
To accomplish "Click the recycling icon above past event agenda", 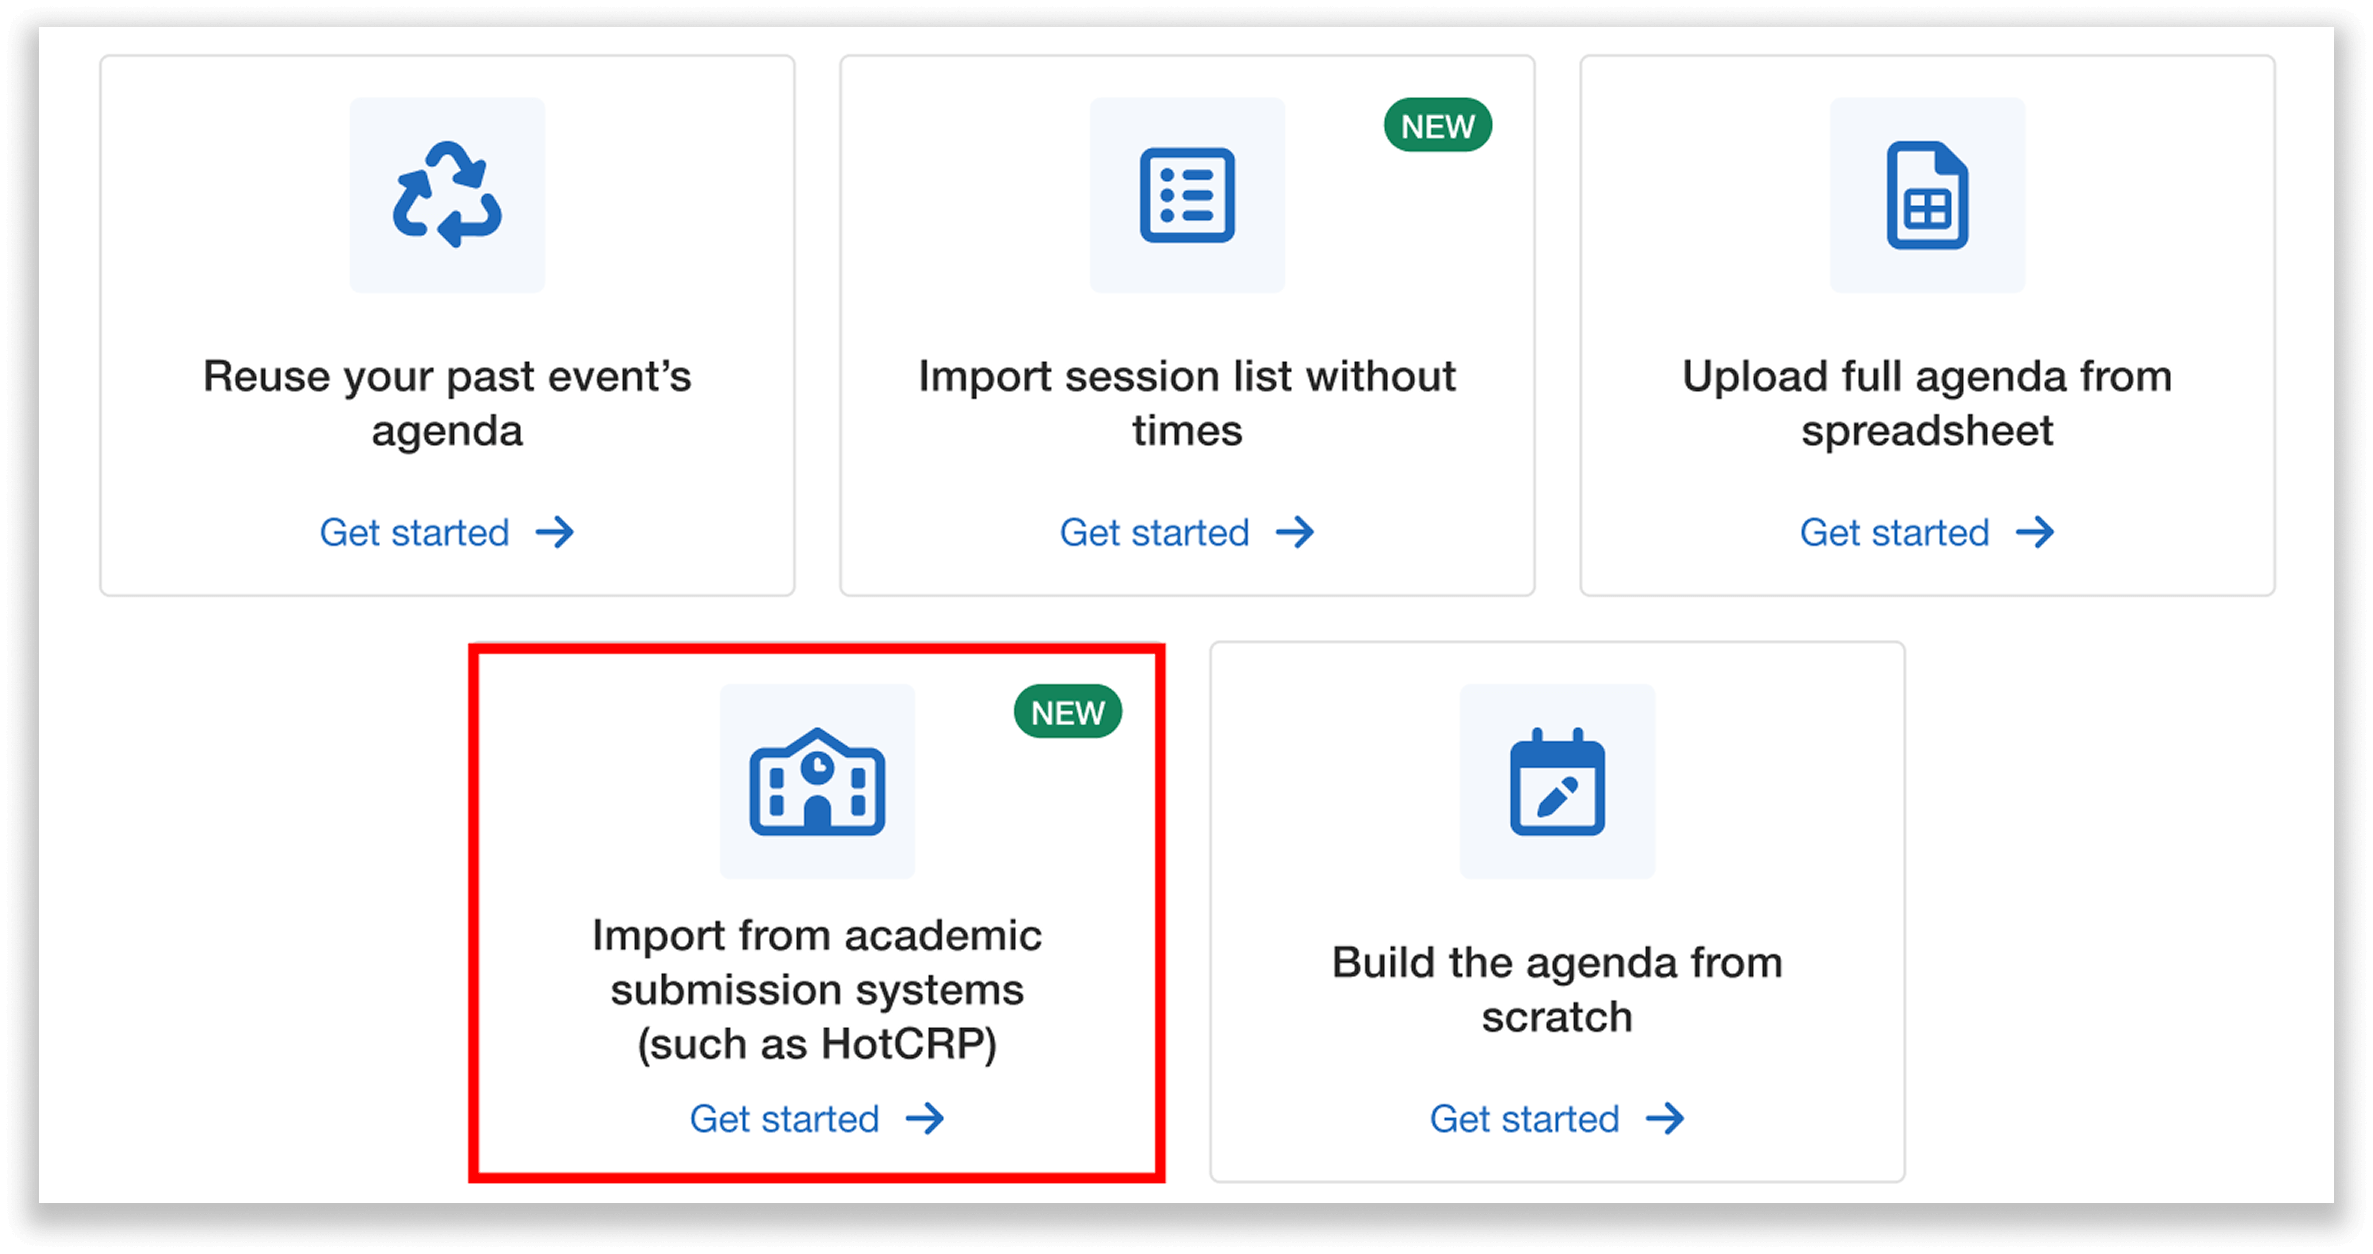I will 446,194.
